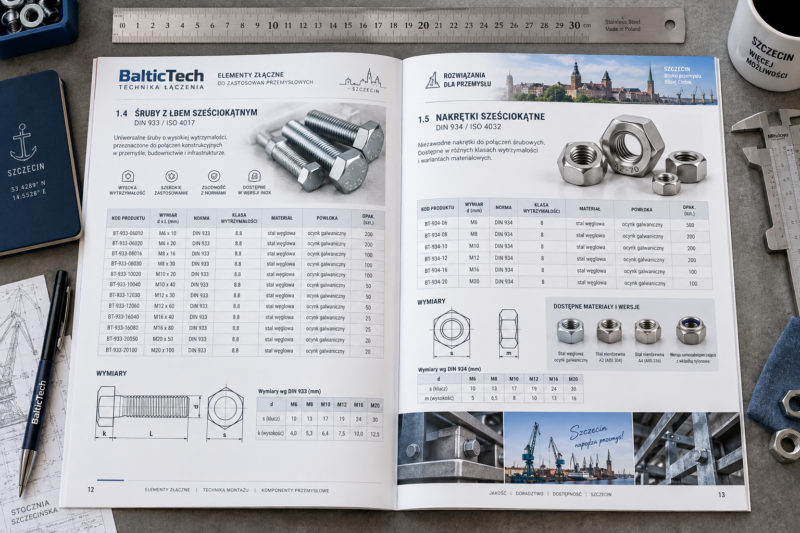The image size is (800, 533).
Task: Click page number 13
Action: [x=721, y=494]
